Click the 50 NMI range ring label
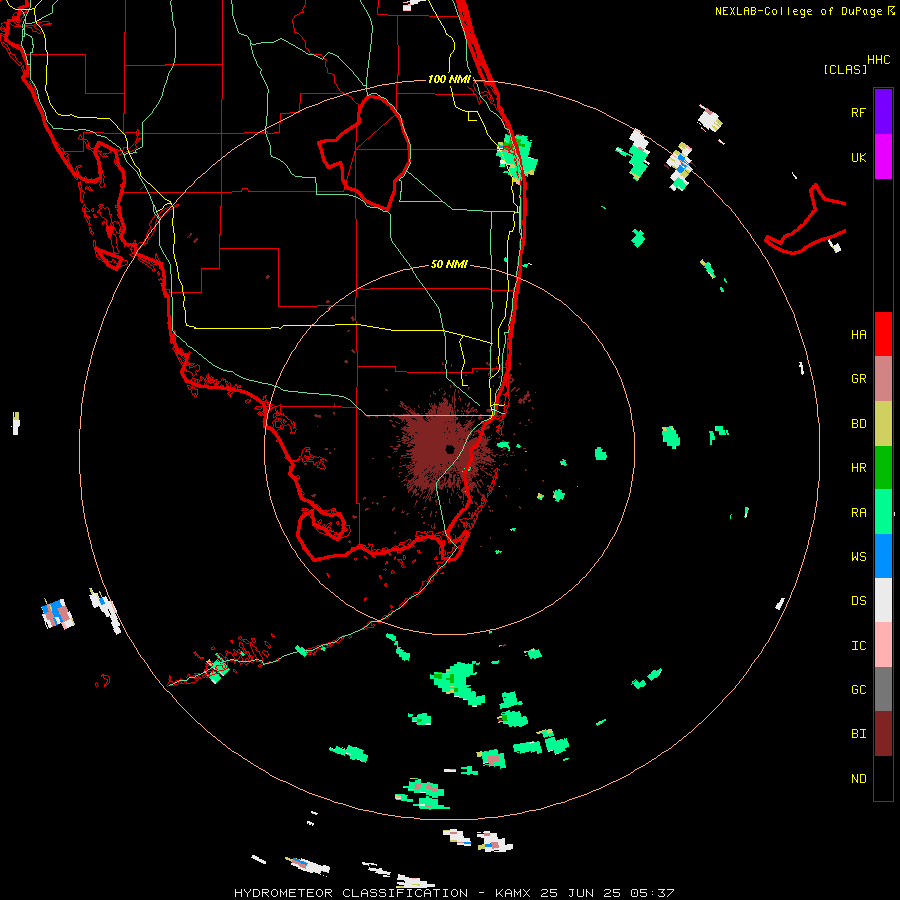Viewport: 900px width, 900px height. click(x=449, y=264)
